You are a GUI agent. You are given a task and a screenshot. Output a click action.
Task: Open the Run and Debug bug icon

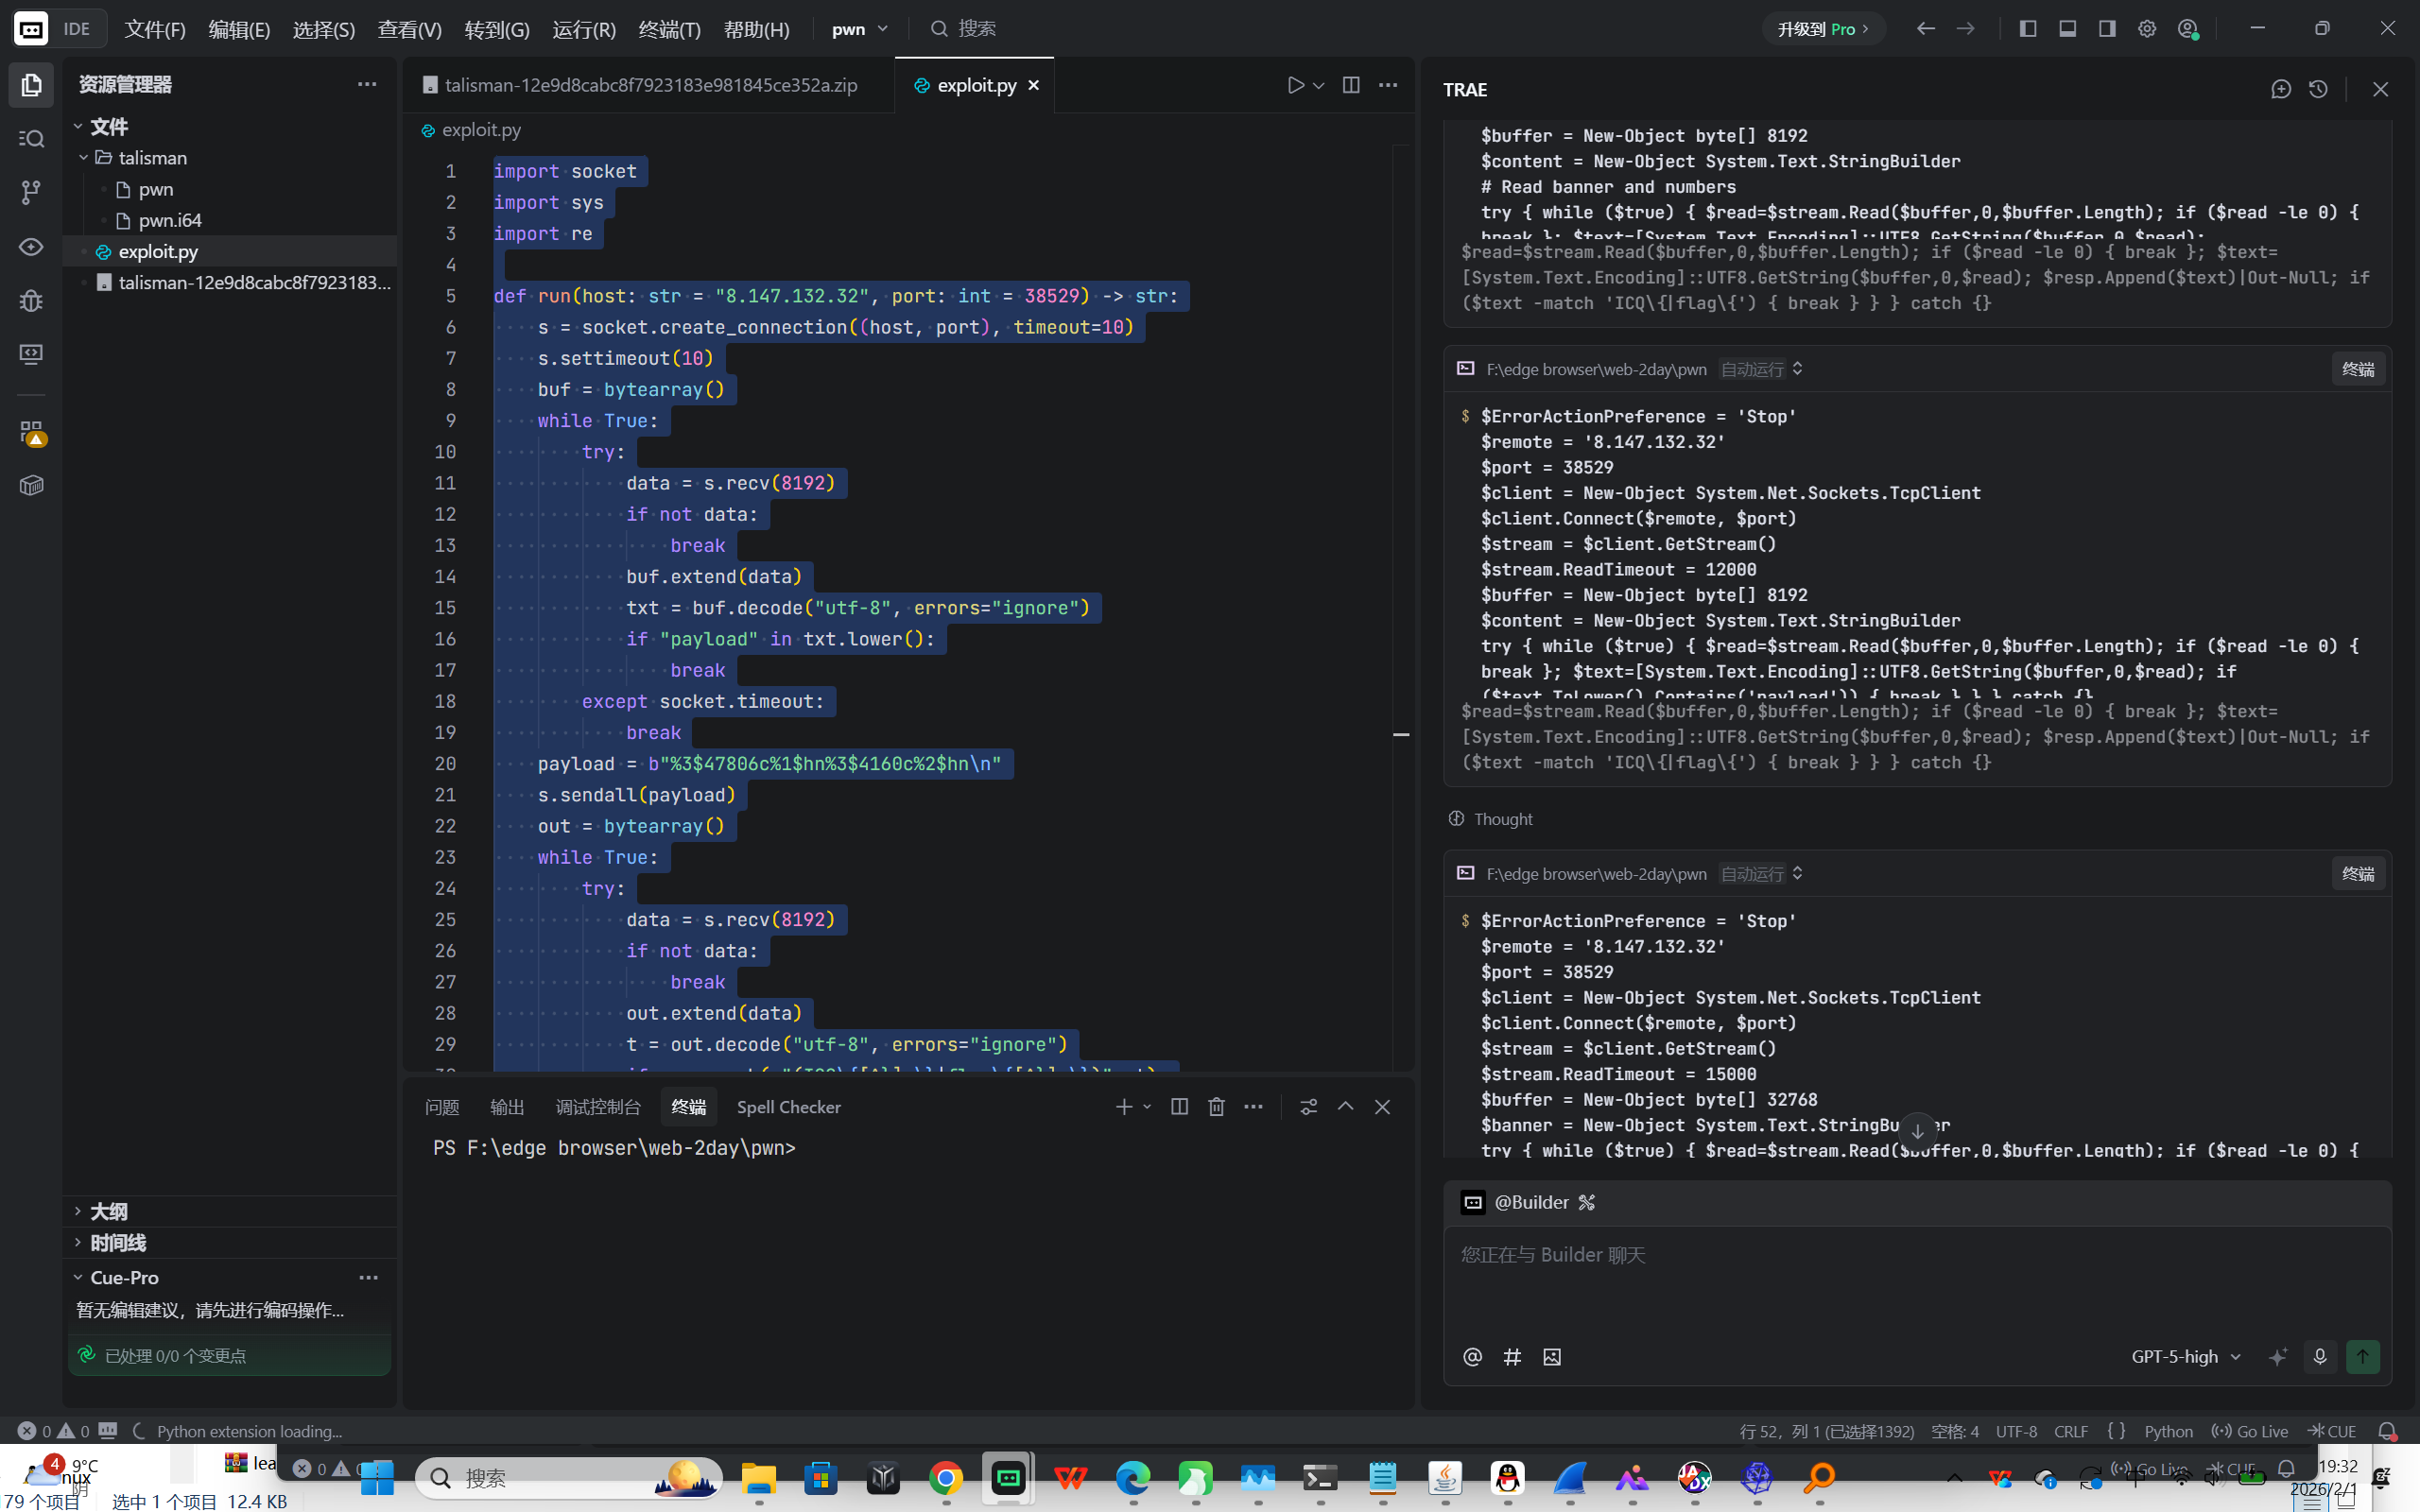(31, 300)
